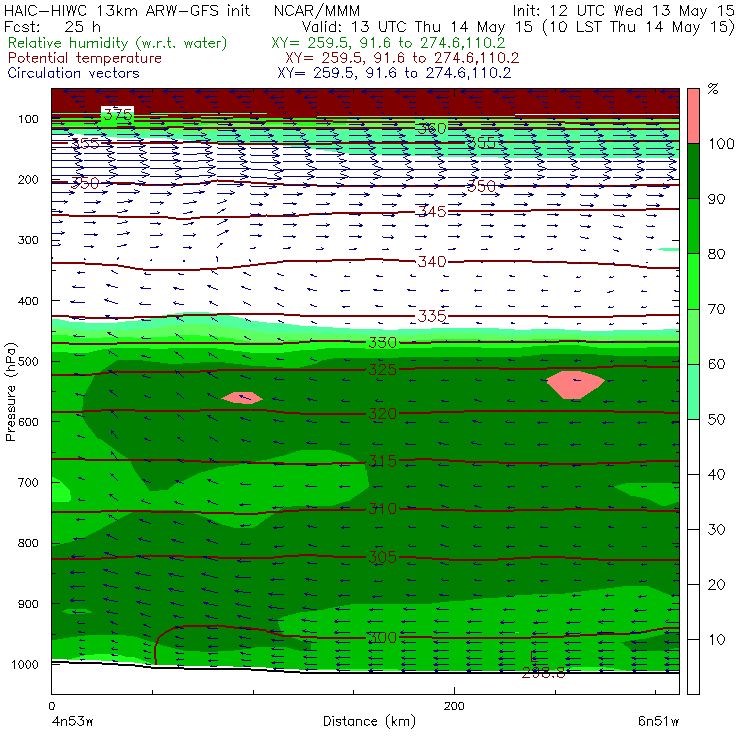Click the '298.8' minimum value label
Image resolution: width=740 pixels, height=740 pixels.
[543, 673]
